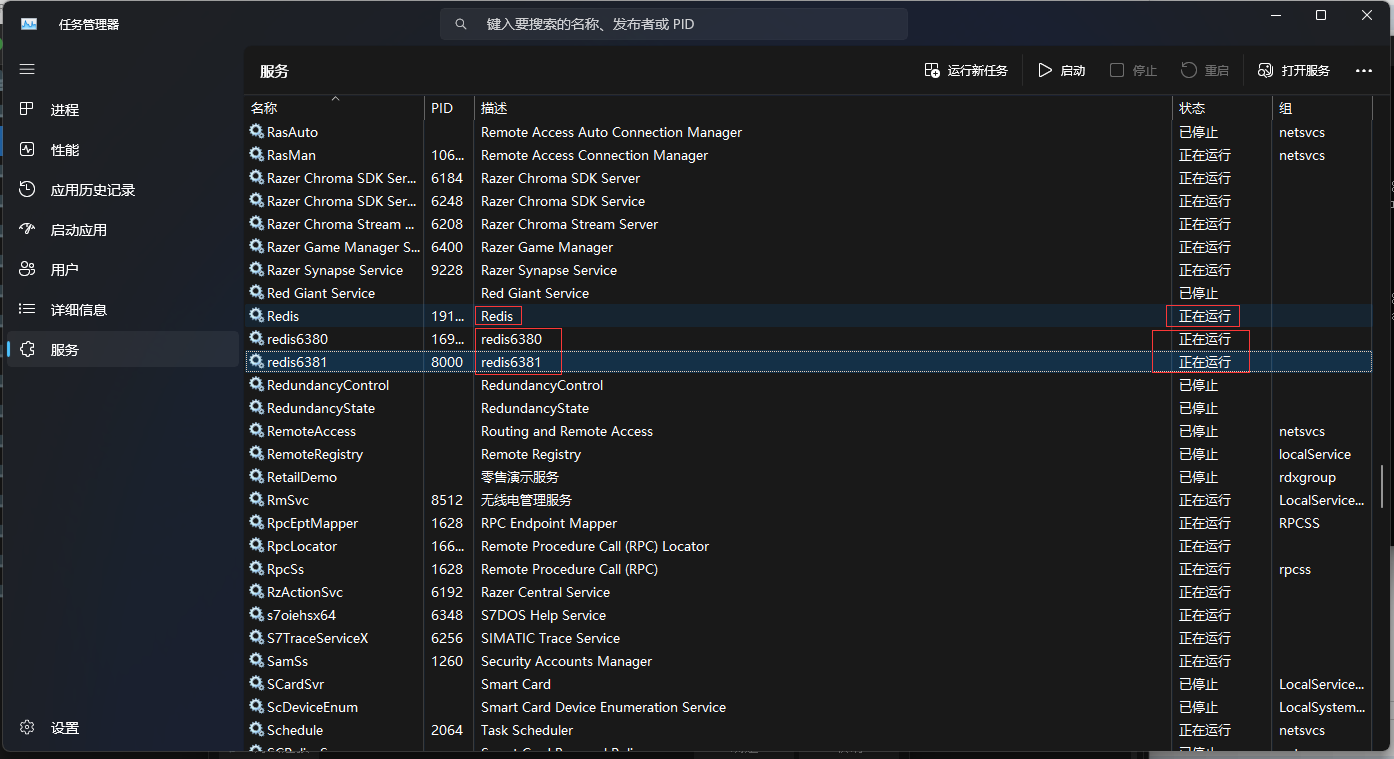Click the Services (服务) sidebar icon

[27, 349]
